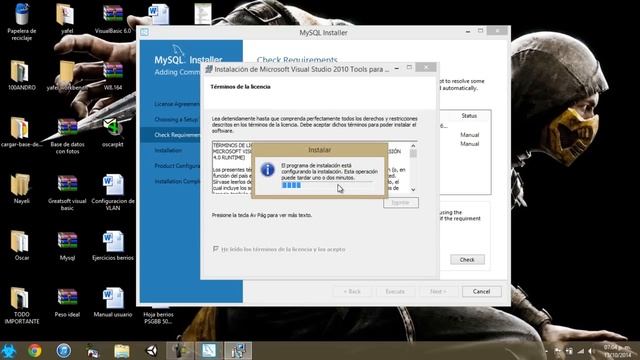Click the license text scrollbar down arrow
The height and width of the screenshot is (360, 640).
413,189
